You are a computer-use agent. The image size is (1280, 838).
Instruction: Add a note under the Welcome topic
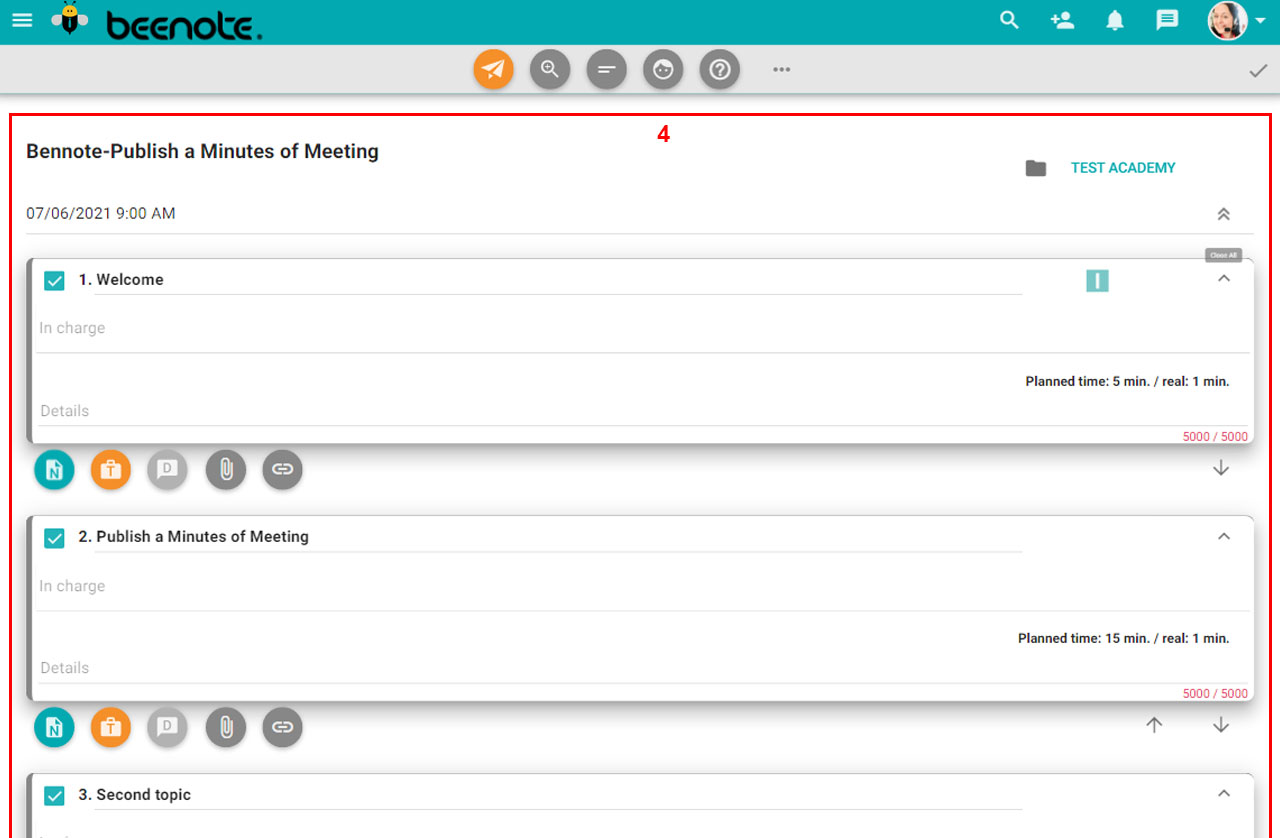(x=54, y=470)
